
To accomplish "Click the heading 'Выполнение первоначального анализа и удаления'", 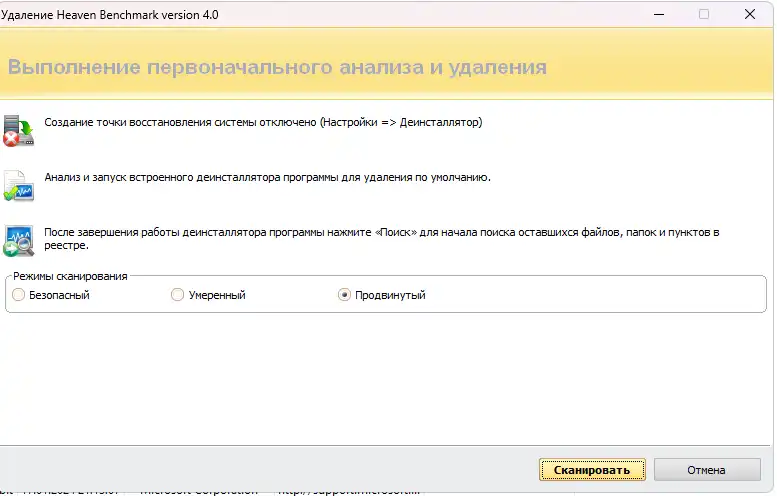I will (x=277, y=67).
